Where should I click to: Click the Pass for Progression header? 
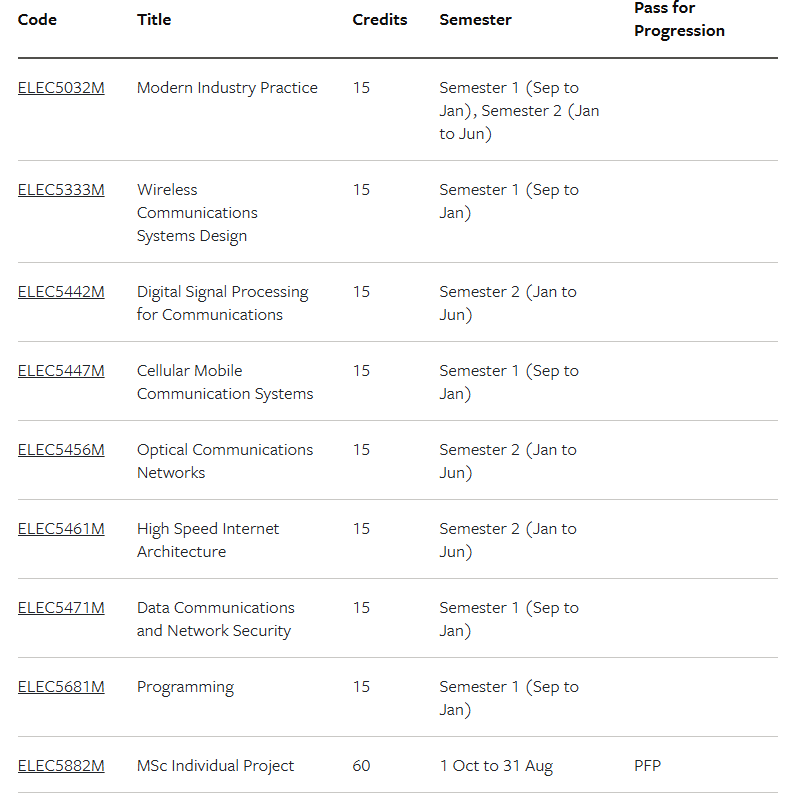(679, 19)
